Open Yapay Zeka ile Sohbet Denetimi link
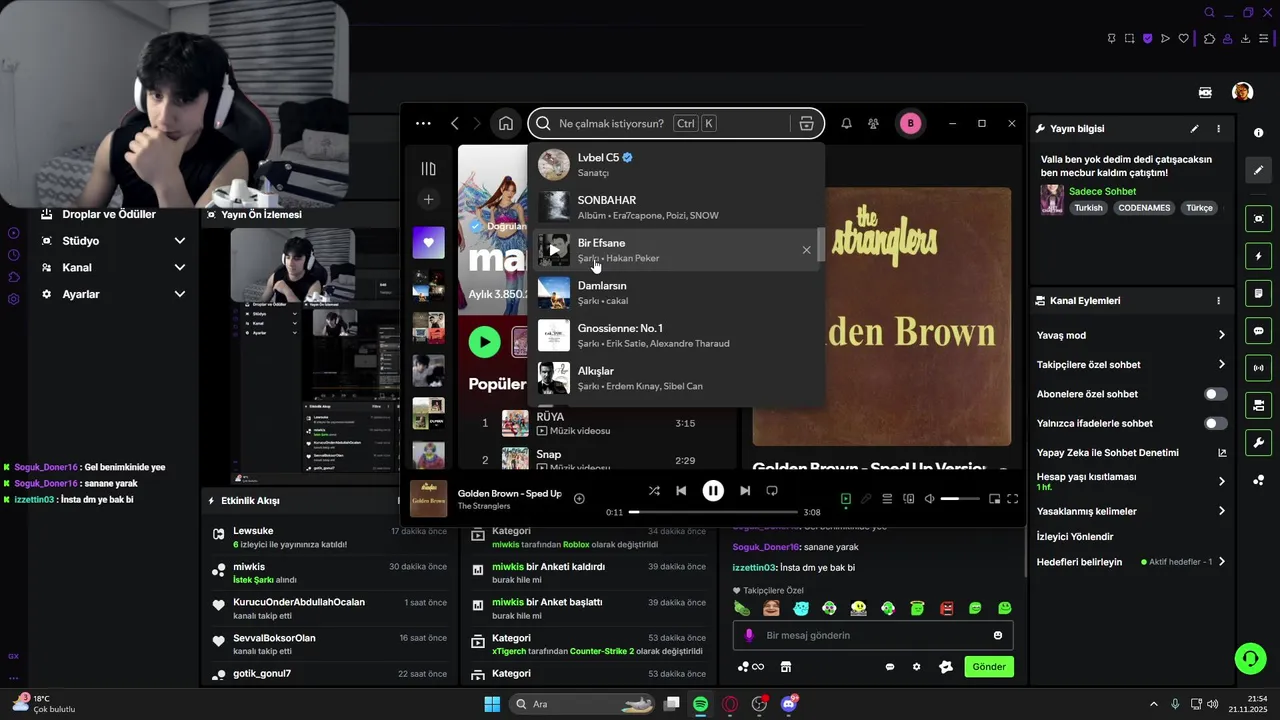 1131,452
